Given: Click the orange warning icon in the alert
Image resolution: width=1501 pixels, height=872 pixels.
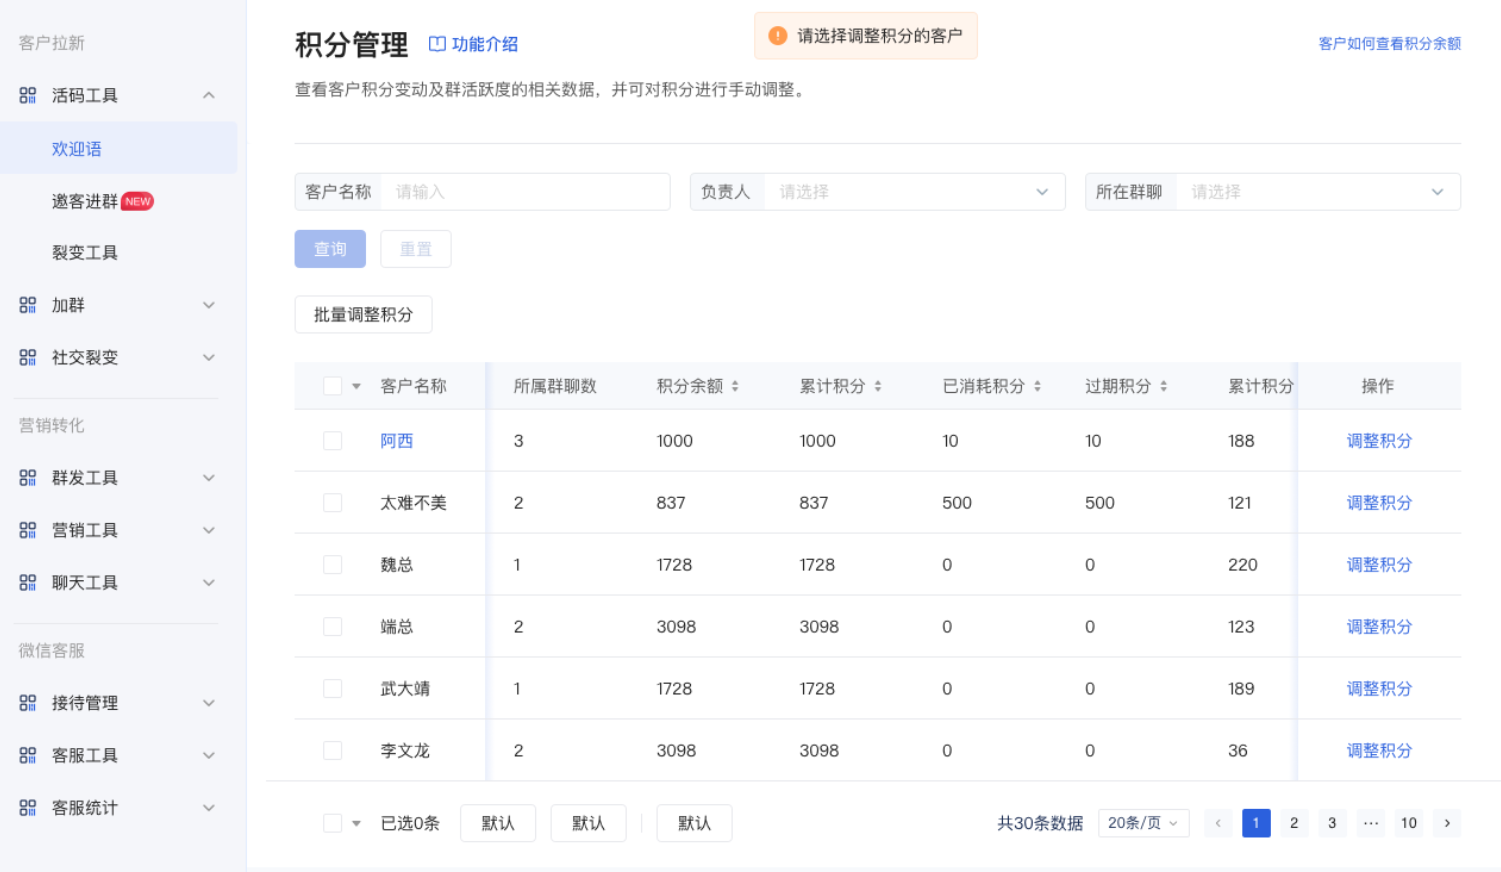Looking at the screenshot, I should click(777, 36).
